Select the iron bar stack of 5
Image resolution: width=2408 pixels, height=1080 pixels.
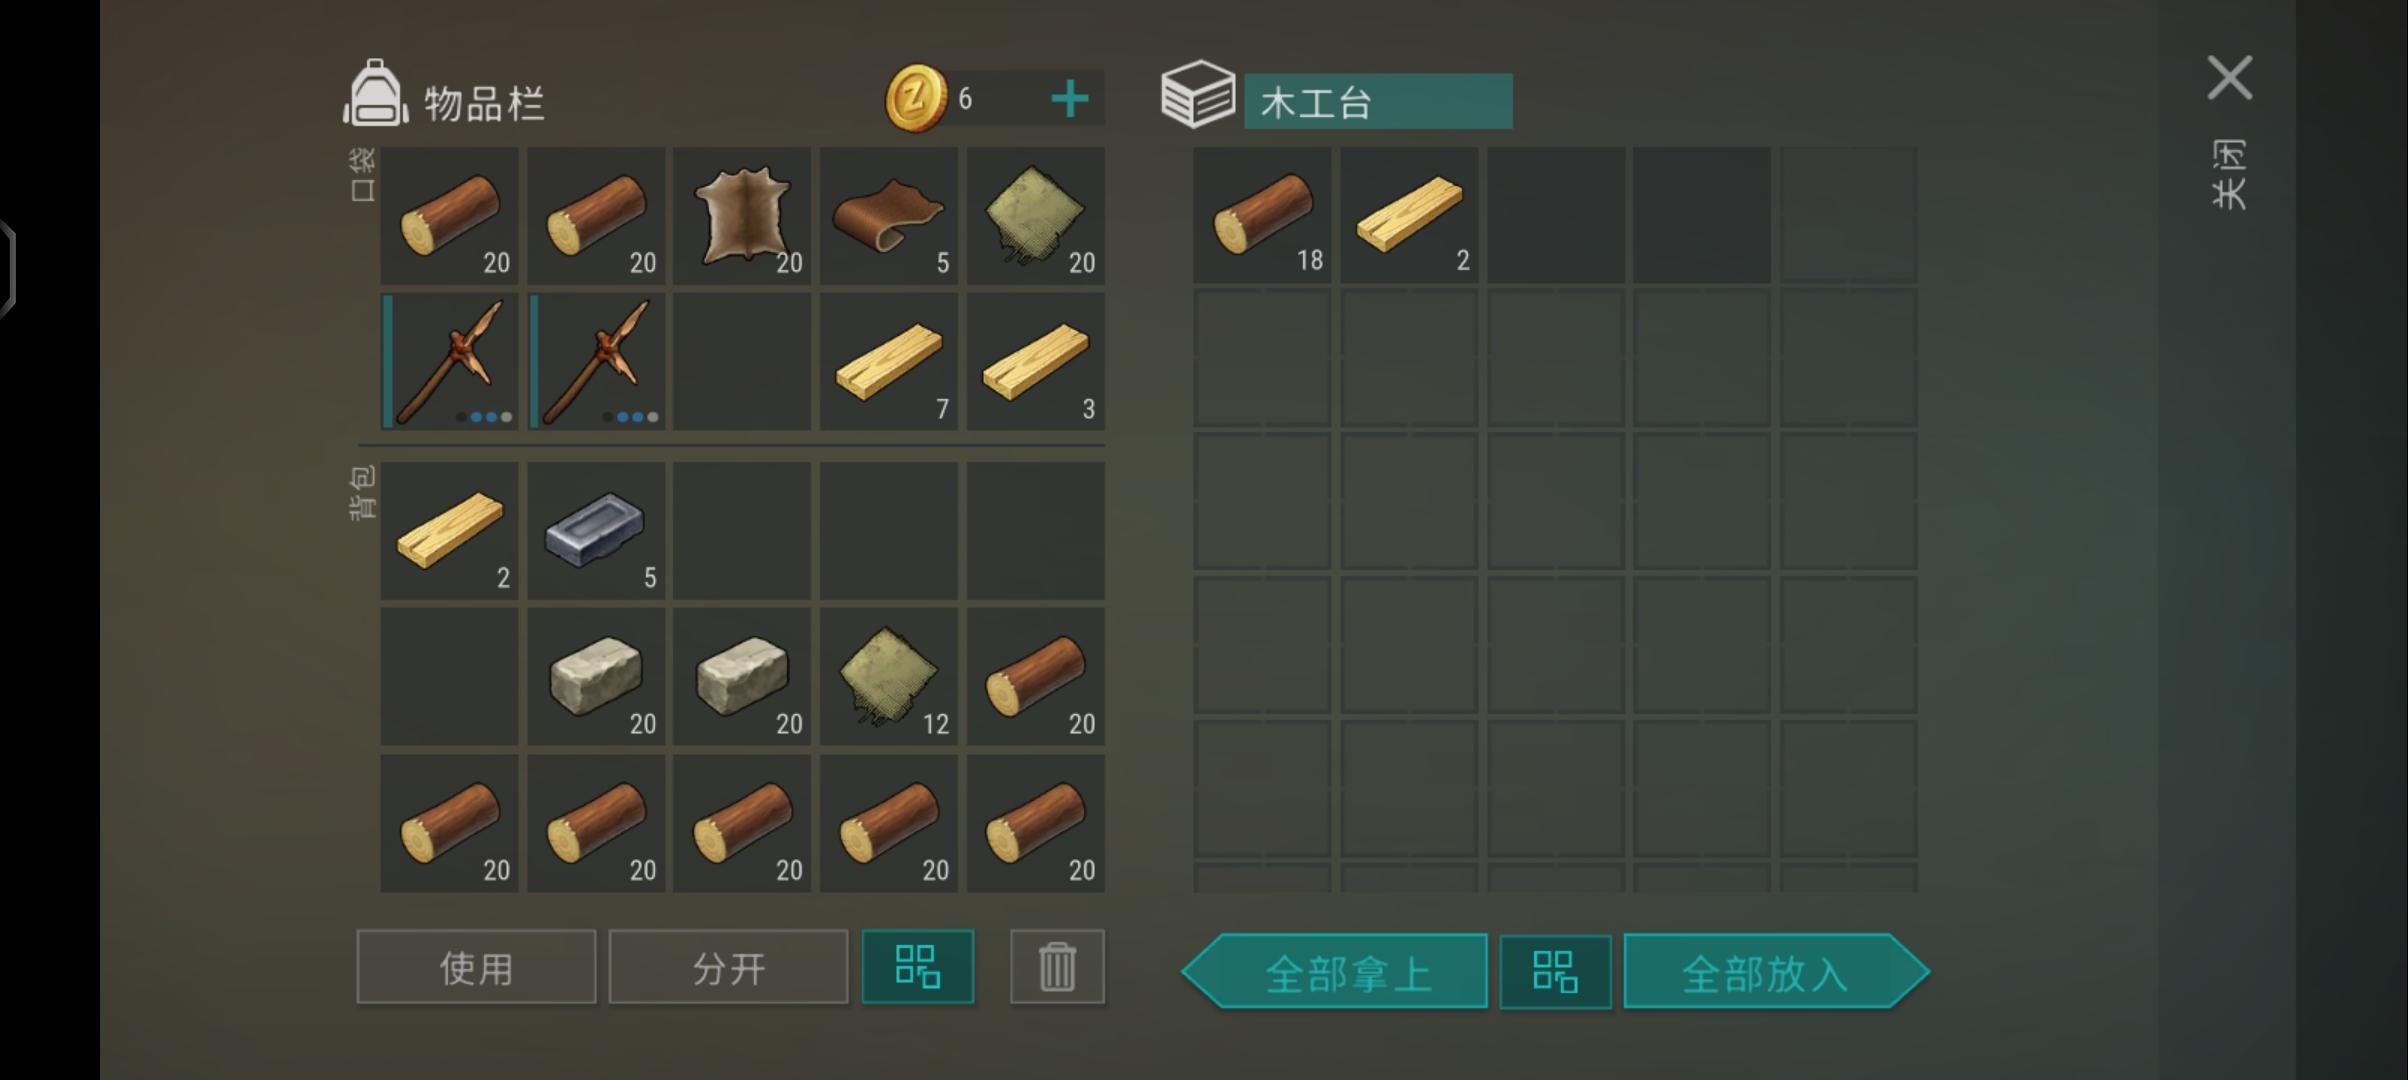pos(596,531)
